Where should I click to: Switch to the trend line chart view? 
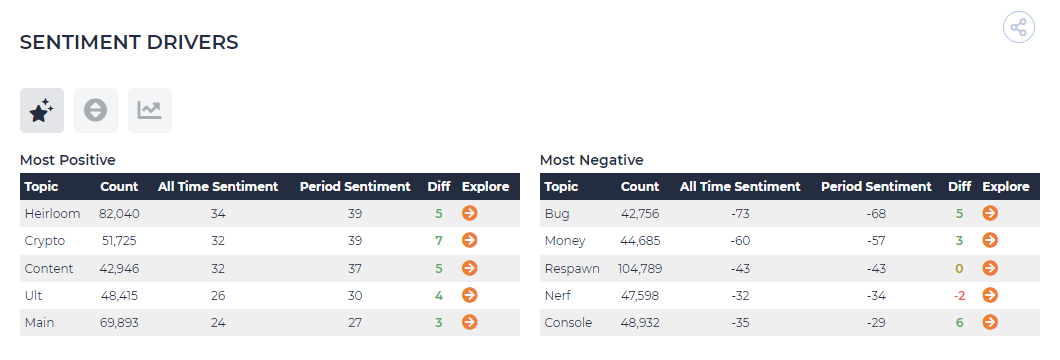coord(149,110)
